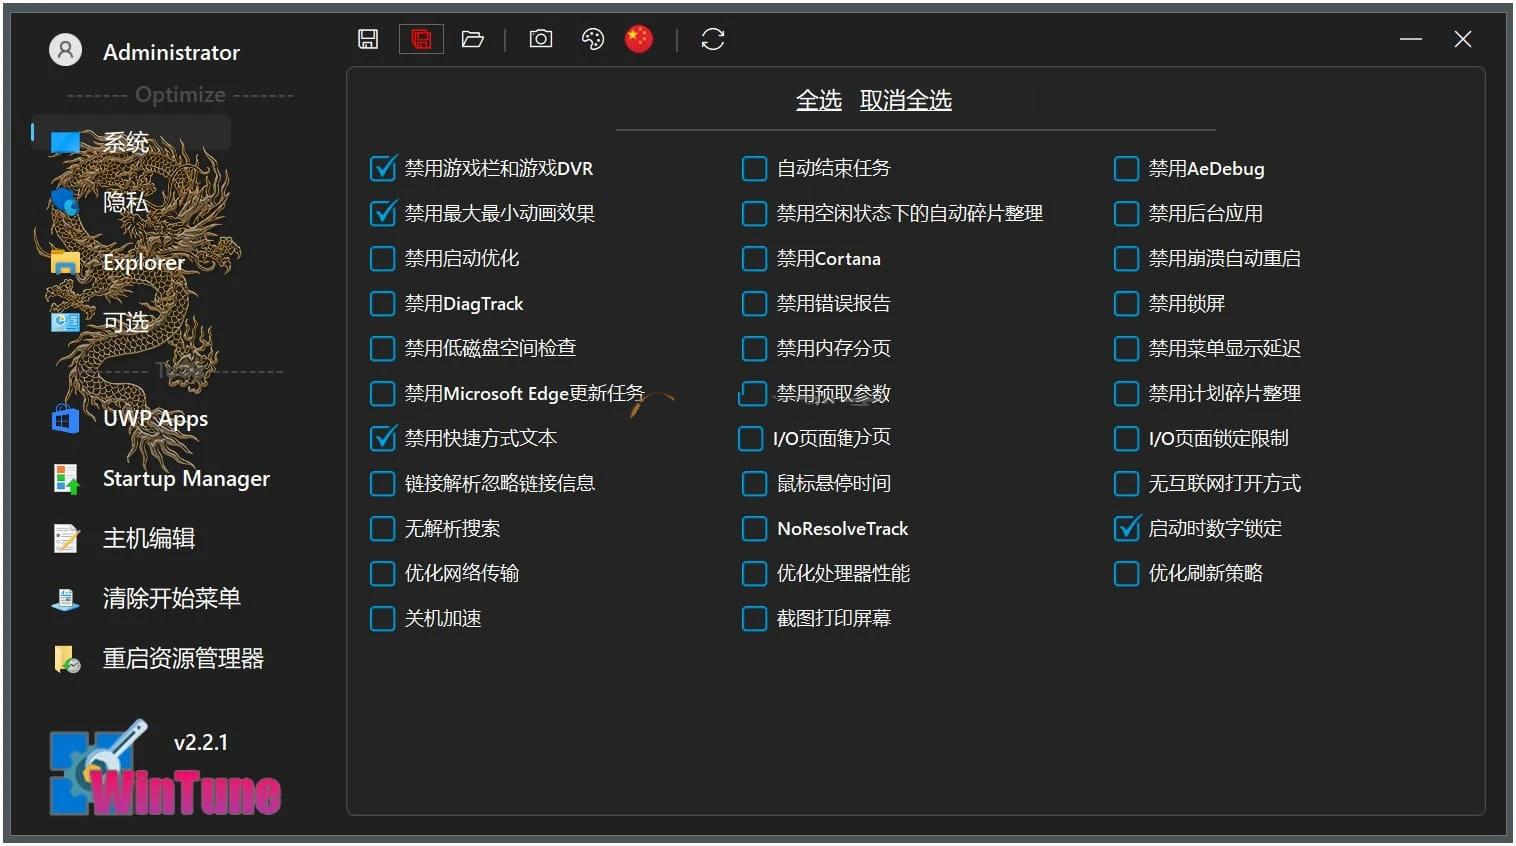Open the UWP Apps section
Image resolution: width=1516 pixels, height=846 pixels.
pos(155,418)
